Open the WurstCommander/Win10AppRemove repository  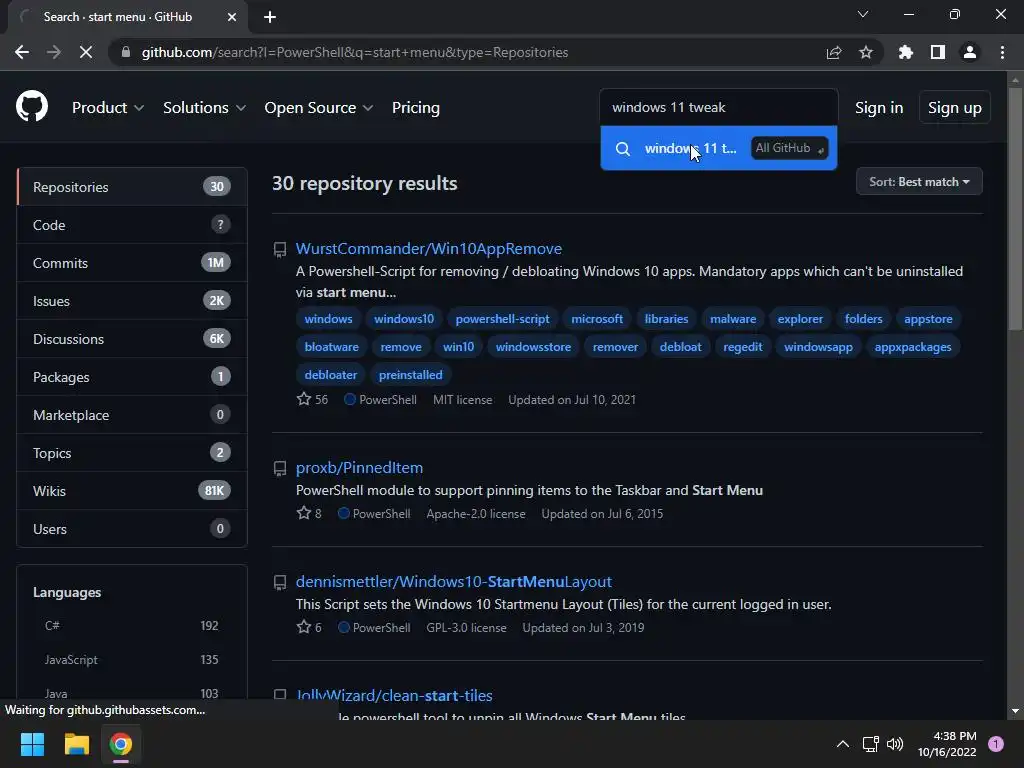coord(428,249)
